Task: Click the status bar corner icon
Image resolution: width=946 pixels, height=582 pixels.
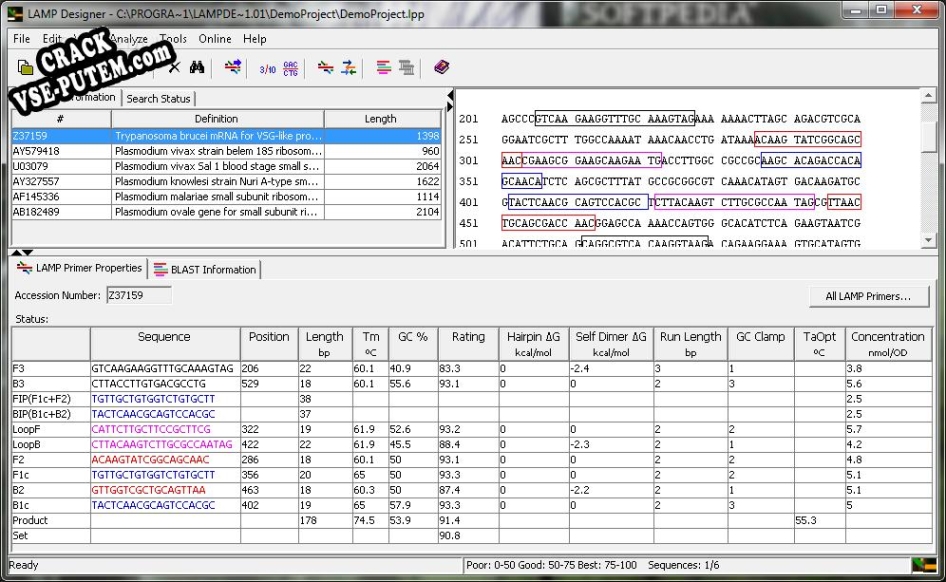Action: click(924, 565)
